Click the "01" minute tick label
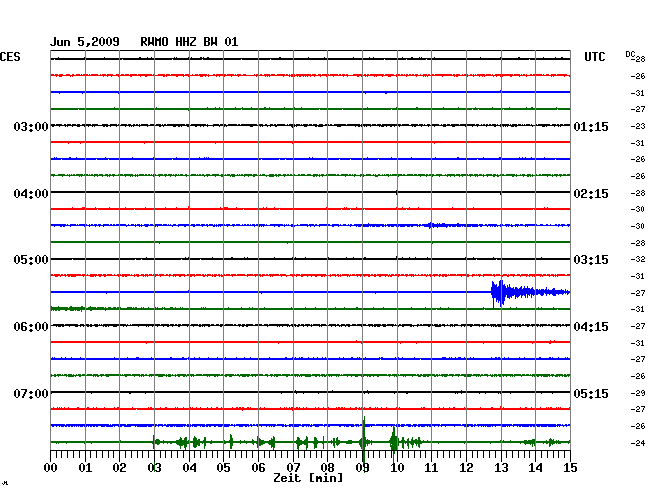 point(85,468)
